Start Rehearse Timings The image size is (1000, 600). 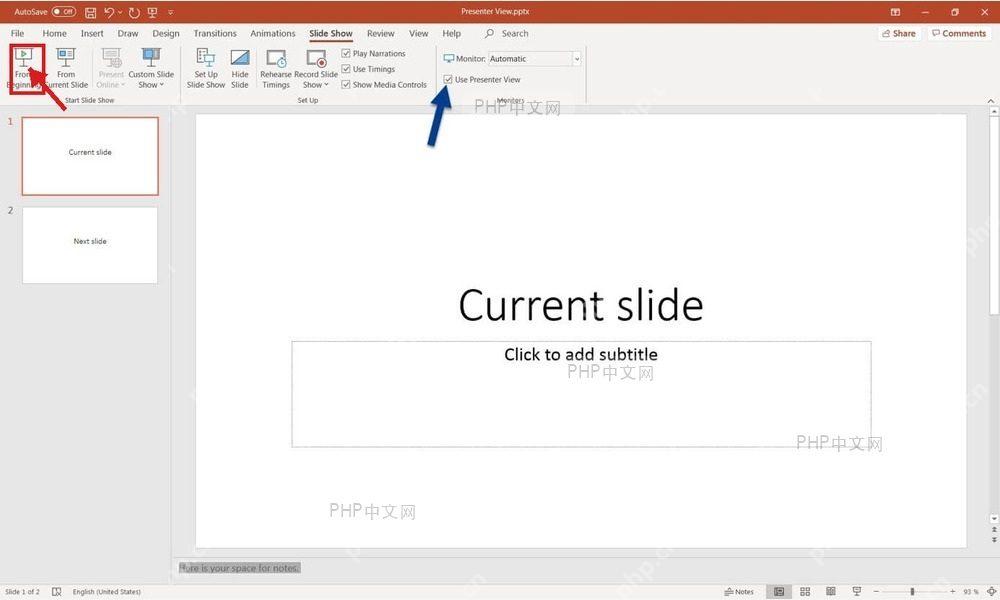276,68
